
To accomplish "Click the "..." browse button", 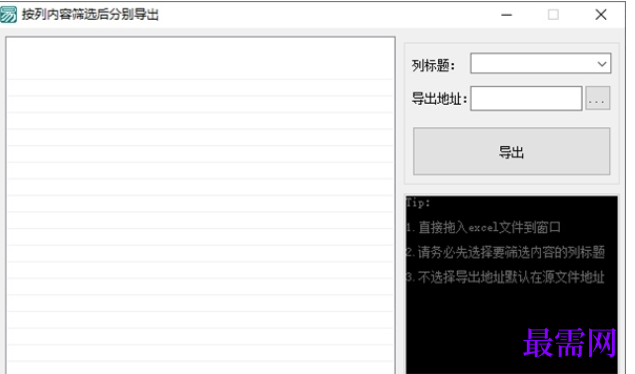I will (597, 98).
